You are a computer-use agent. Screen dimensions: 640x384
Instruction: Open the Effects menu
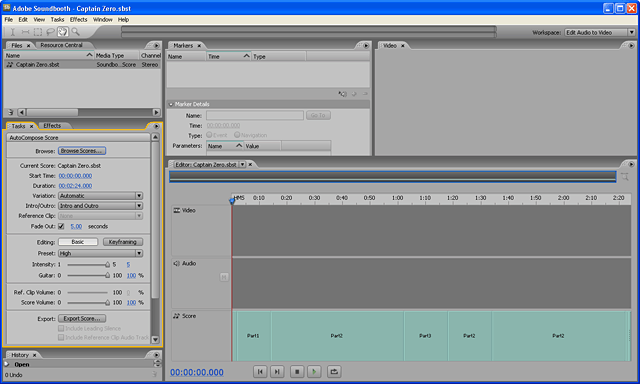78,20
